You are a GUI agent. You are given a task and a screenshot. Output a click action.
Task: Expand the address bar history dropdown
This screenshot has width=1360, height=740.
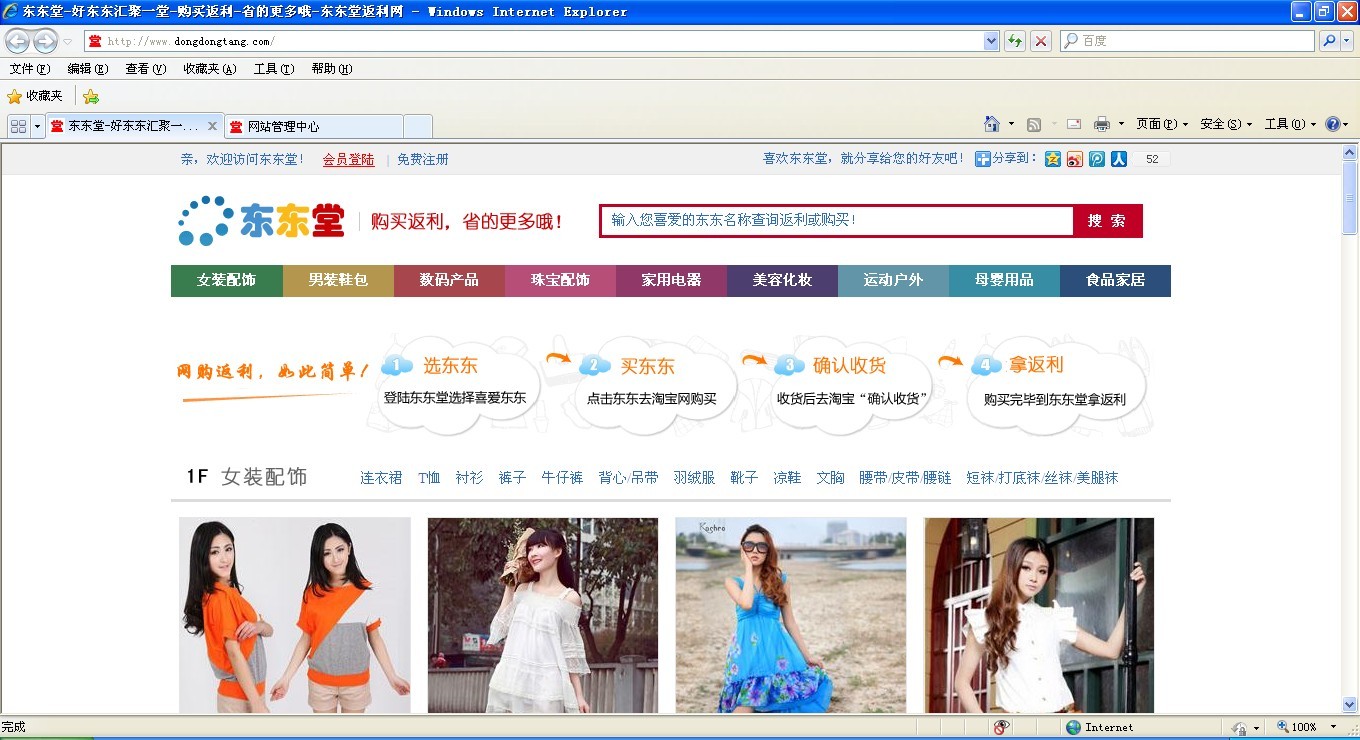(991, 41)
